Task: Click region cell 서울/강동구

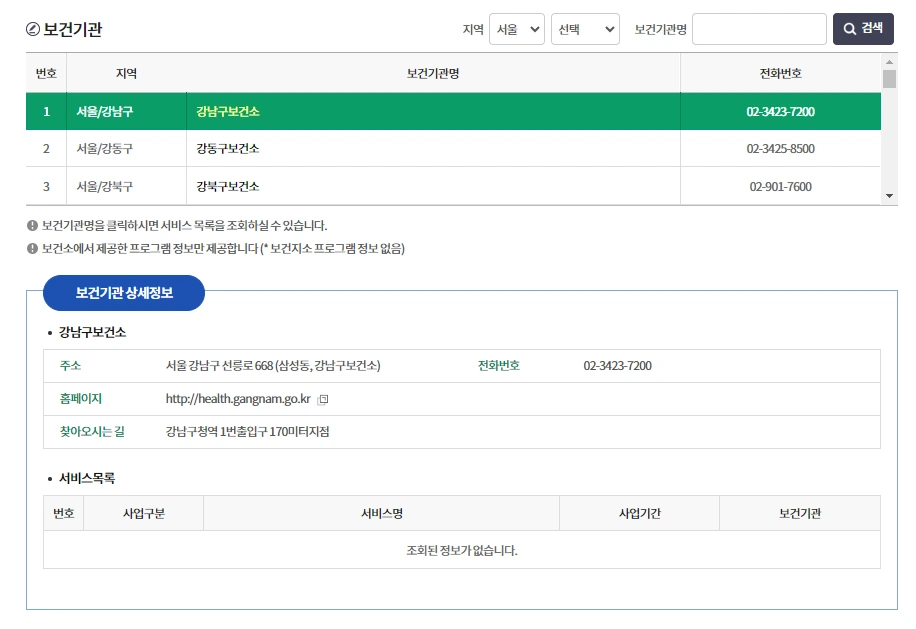Action: pos(105,148)
